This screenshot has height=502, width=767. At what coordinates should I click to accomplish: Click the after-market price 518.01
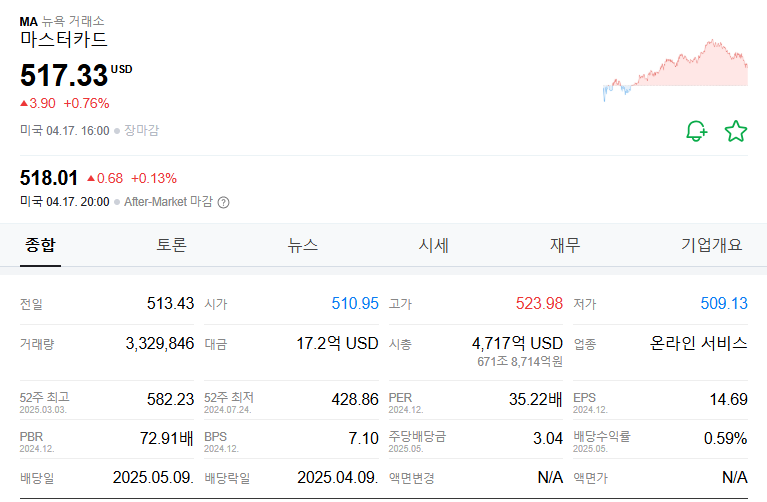(x=49, y=178)
